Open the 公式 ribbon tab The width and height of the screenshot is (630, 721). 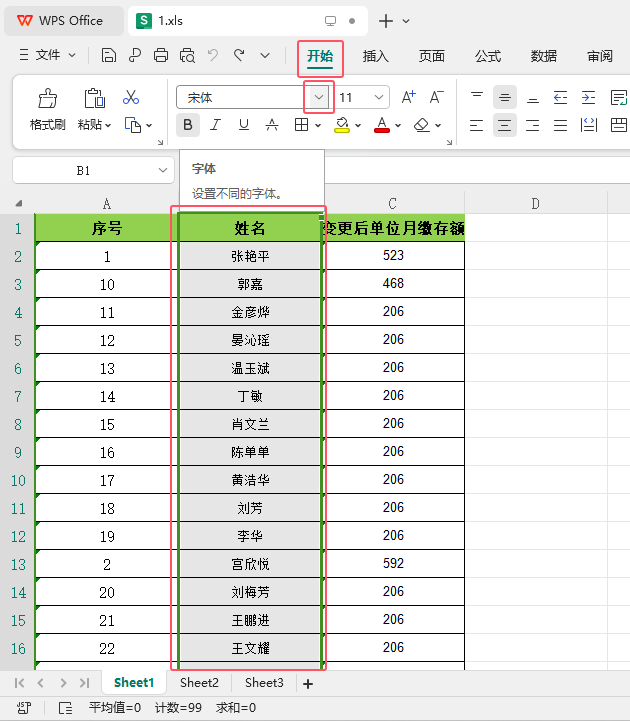pos(488,56)
